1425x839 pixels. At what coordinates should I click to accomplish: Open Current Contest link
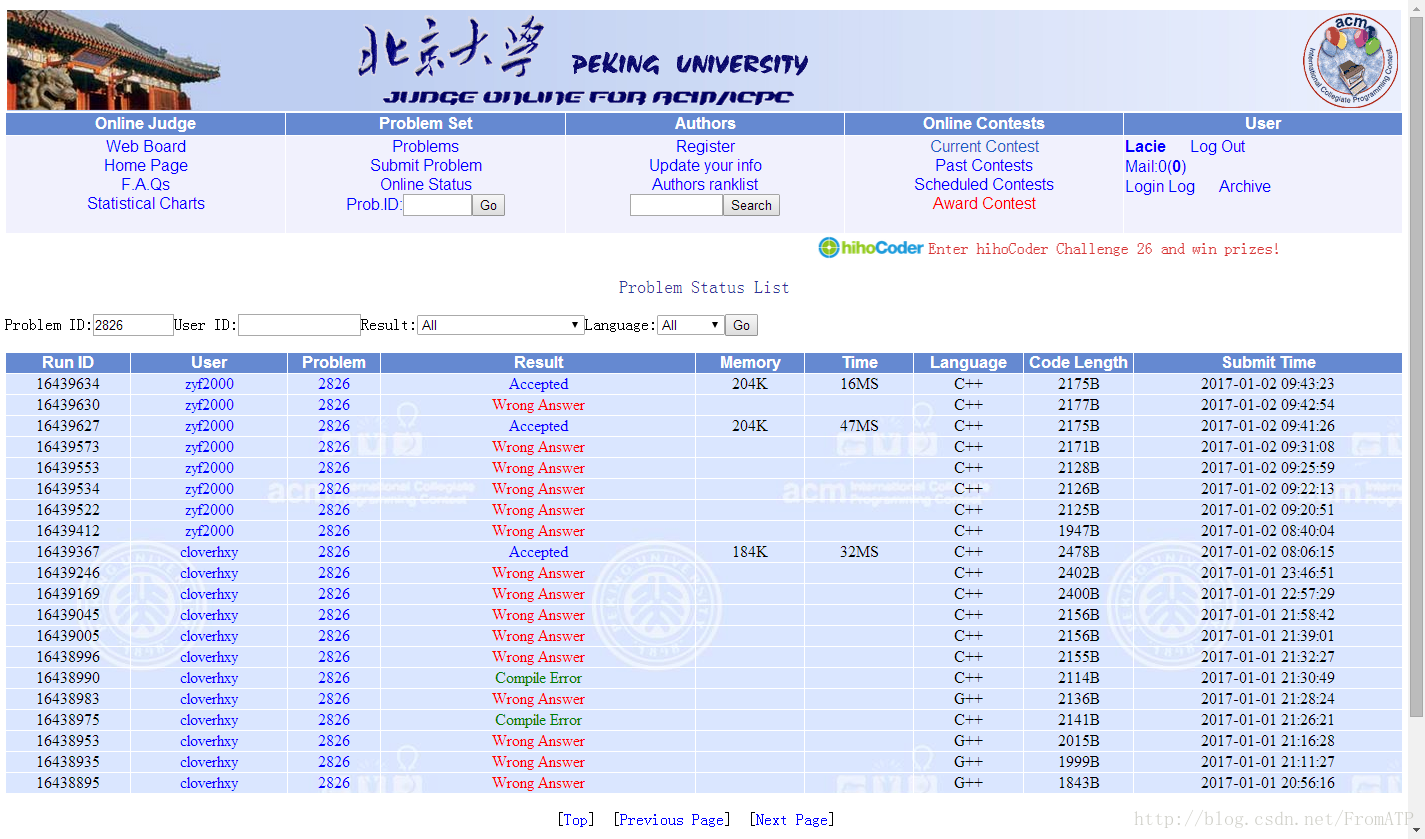(x=985, y=146)
